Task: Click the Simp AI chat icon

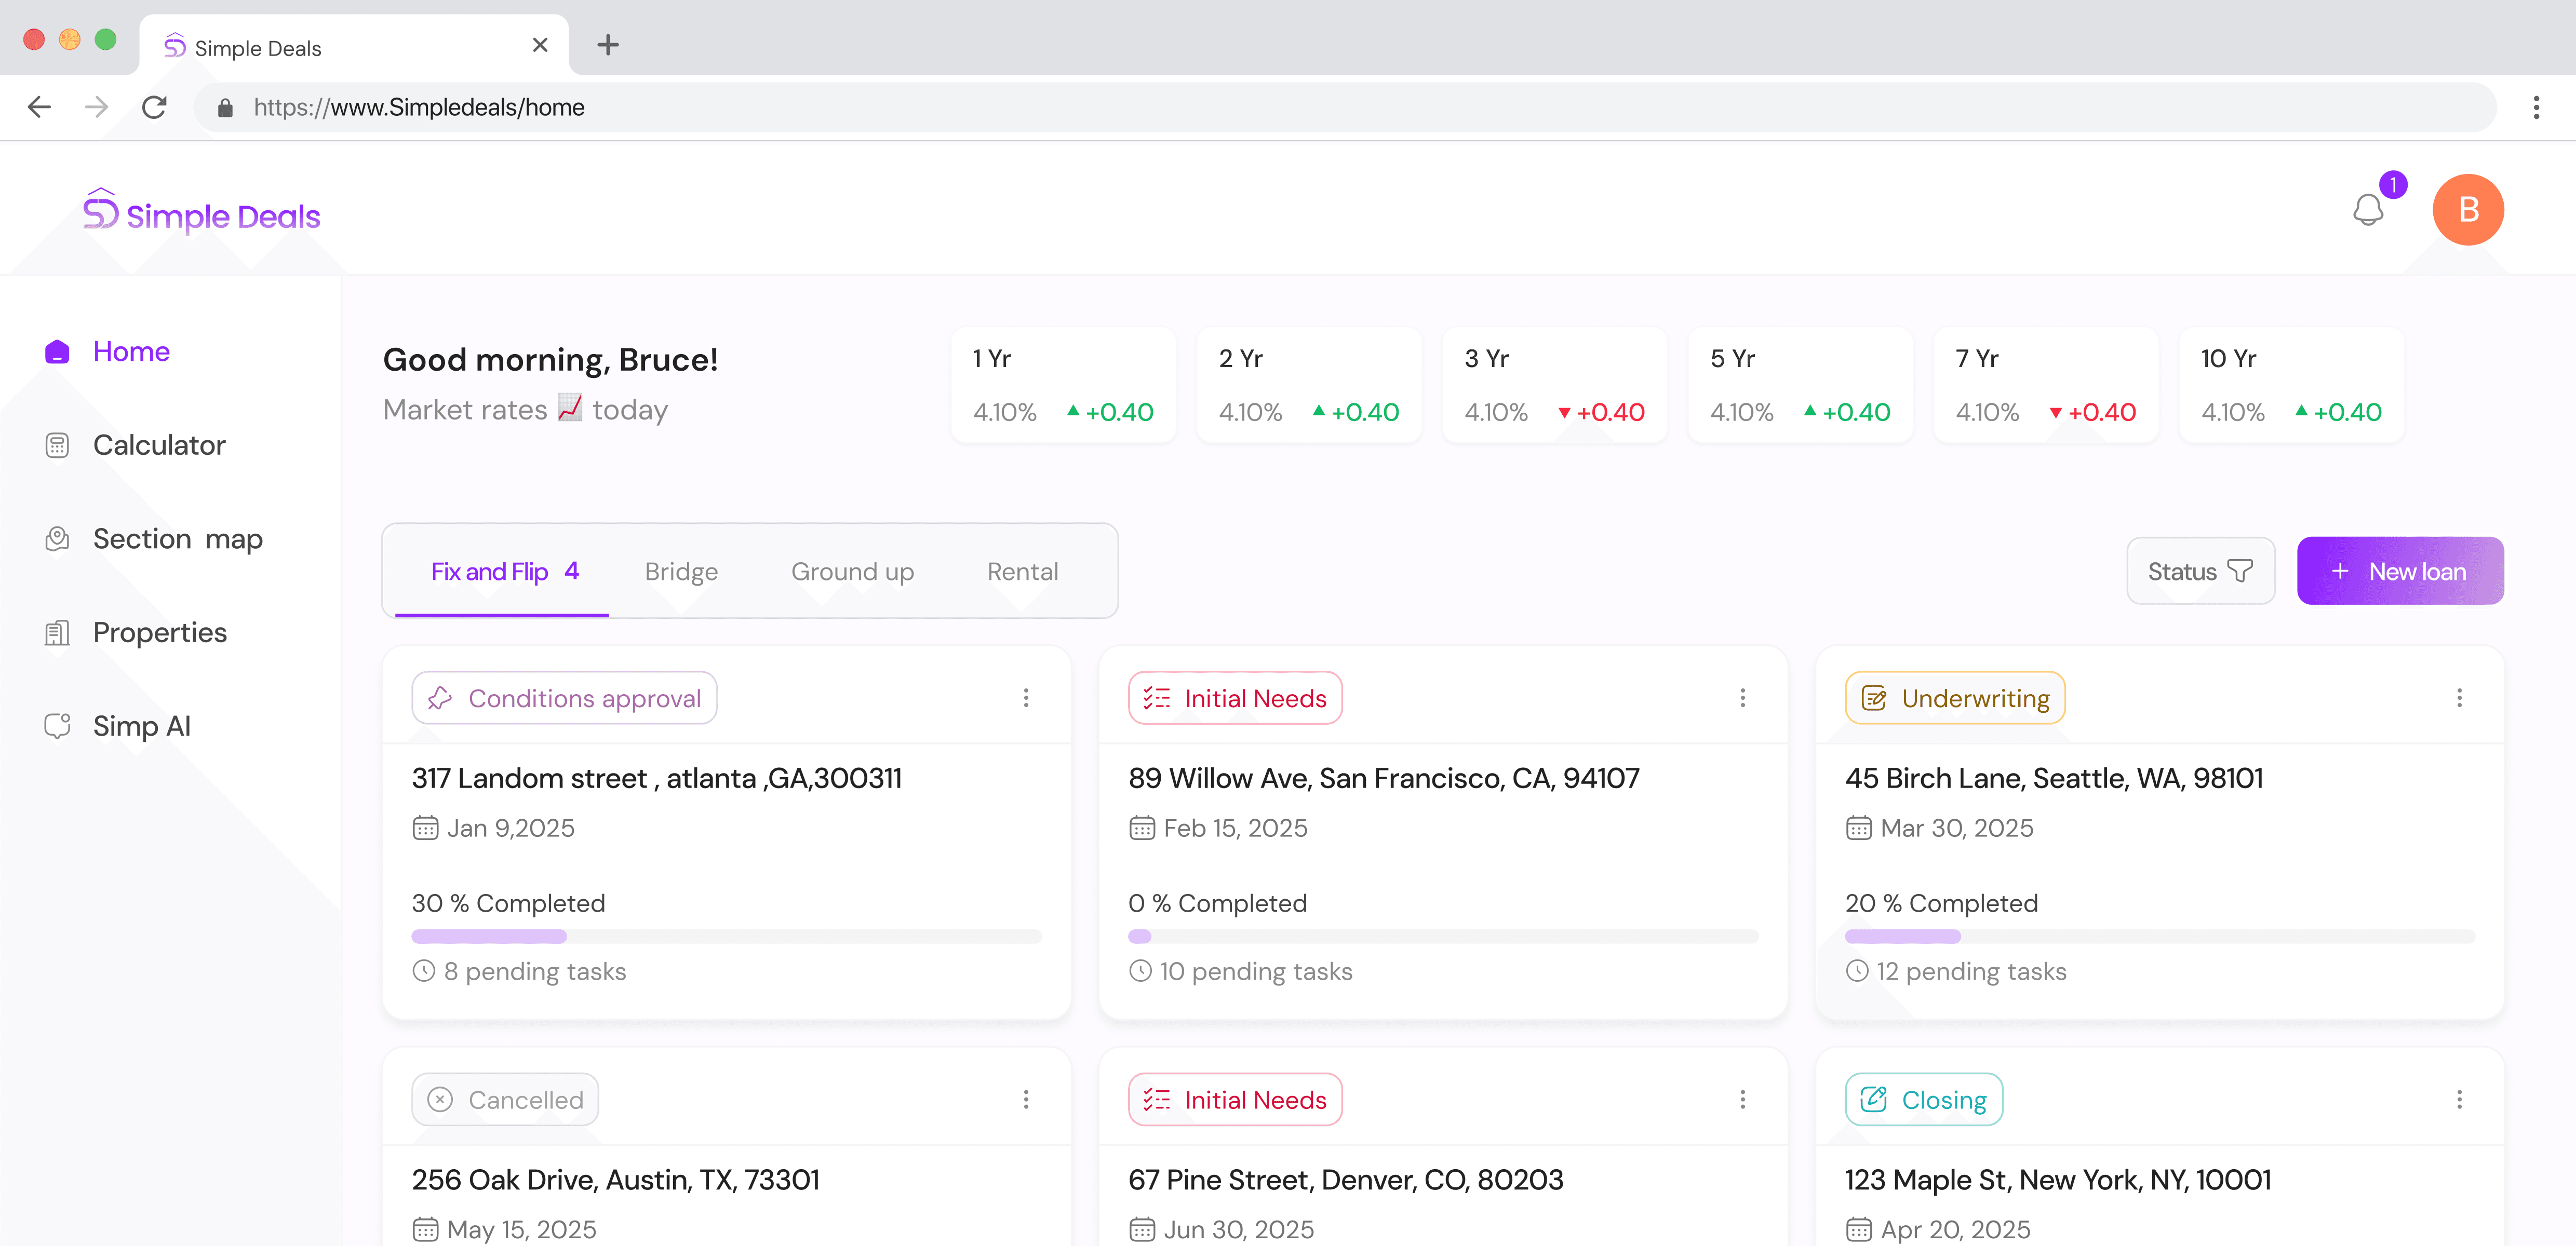Action: (57, 726)
